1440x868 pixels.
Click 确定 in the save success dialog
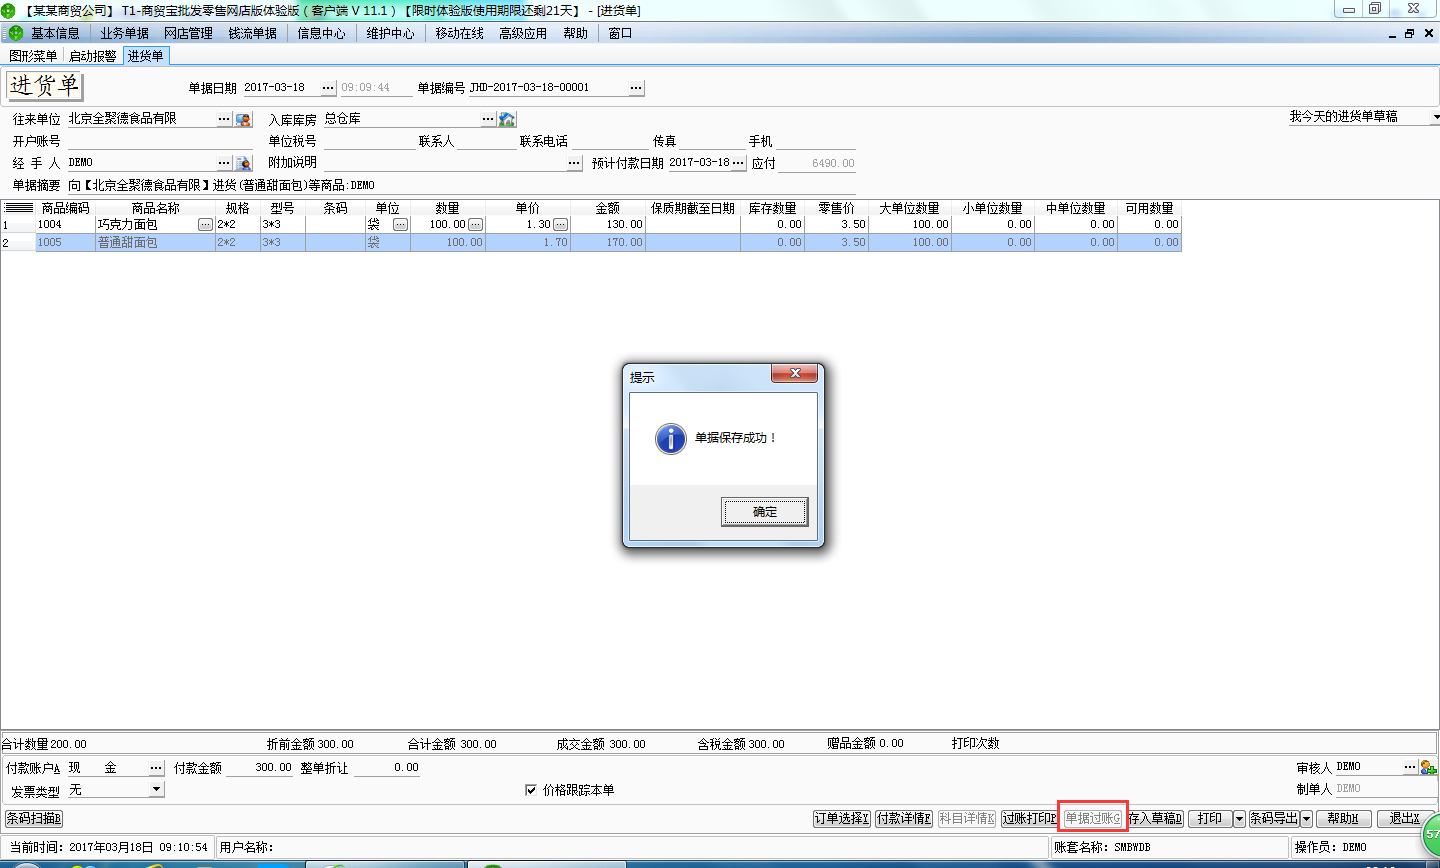point(764,512)
